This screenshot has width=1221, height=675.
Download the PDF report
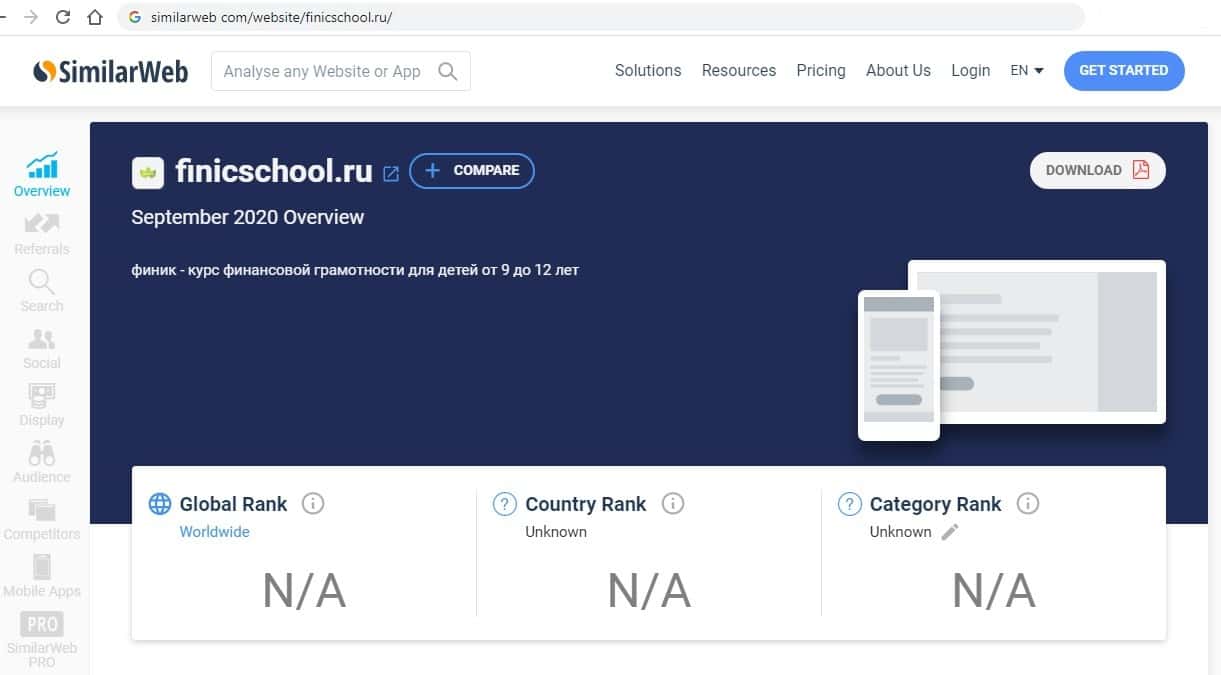1097,170
